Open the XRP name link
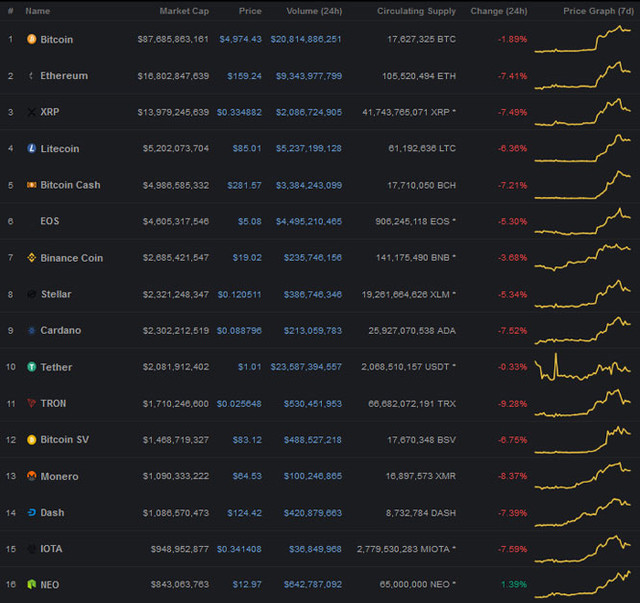 (50, 112)
